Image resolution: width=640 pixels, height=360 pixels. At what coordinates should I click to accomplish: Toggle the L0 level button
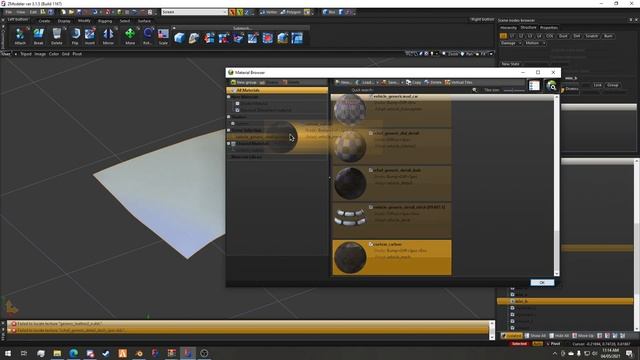pyautogui.click(x=503, y=36)
